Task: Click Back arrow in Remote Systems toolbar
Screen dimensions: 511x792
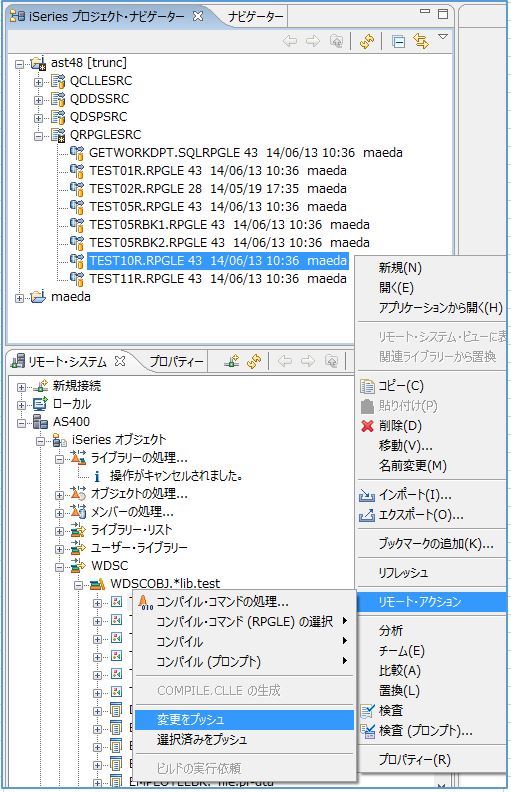Action: pyautogui.click(x=285, y=361)
